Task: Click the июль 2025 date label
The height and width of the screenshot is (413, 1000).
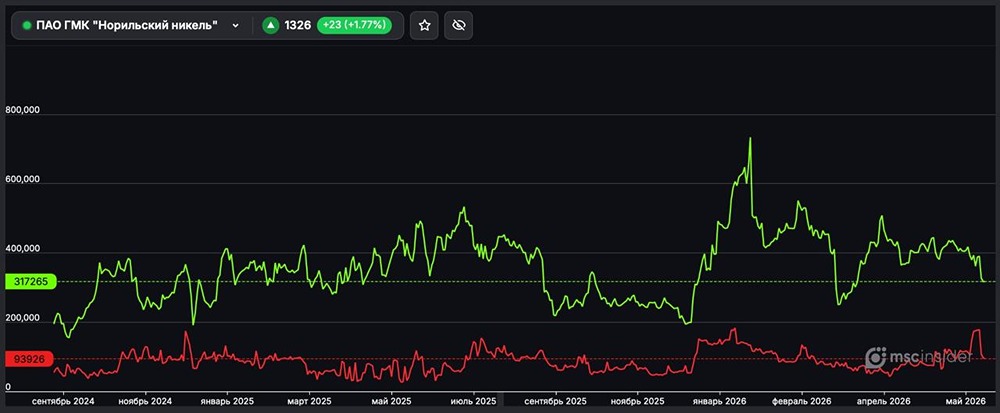Action: pos(473,402)
